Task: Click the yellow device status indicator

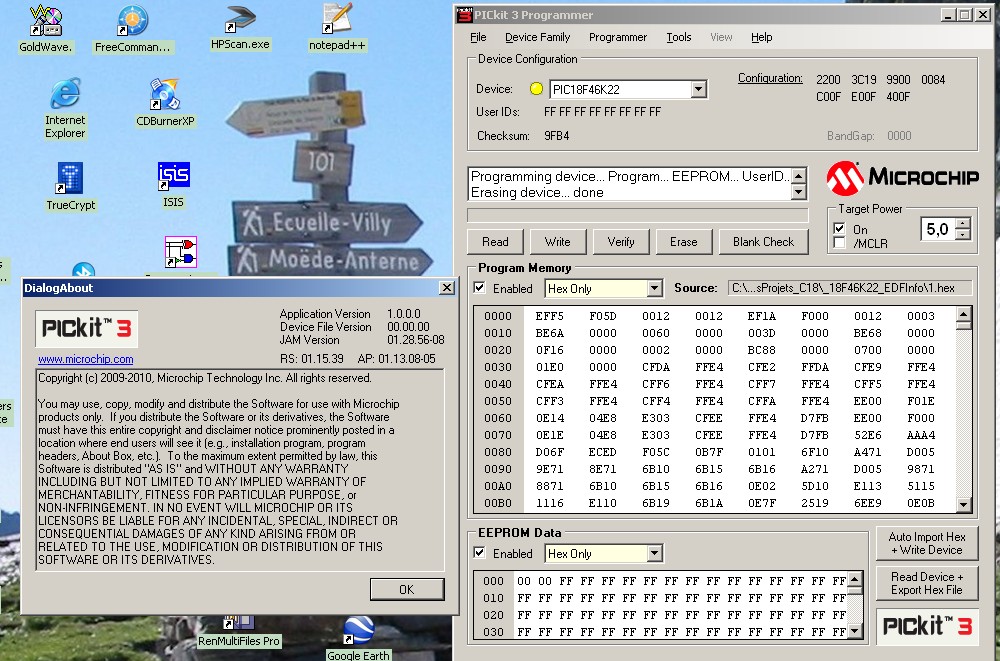Action: pyautogui.click(x=536, y=89)
